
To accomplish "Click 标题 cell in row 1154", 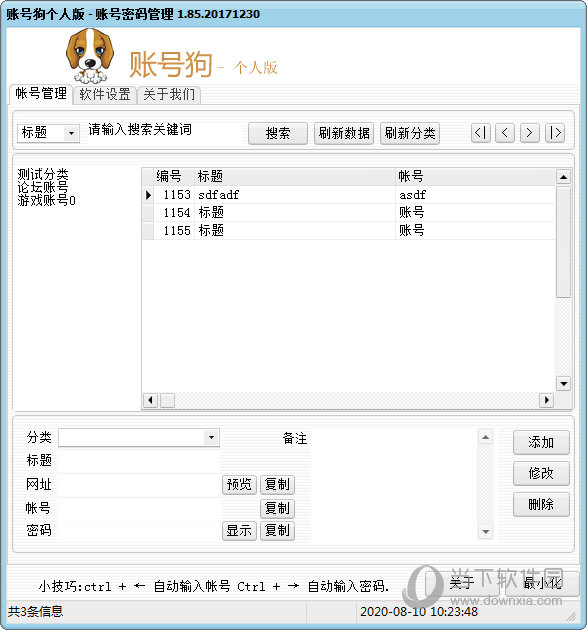I will point(295,213).
